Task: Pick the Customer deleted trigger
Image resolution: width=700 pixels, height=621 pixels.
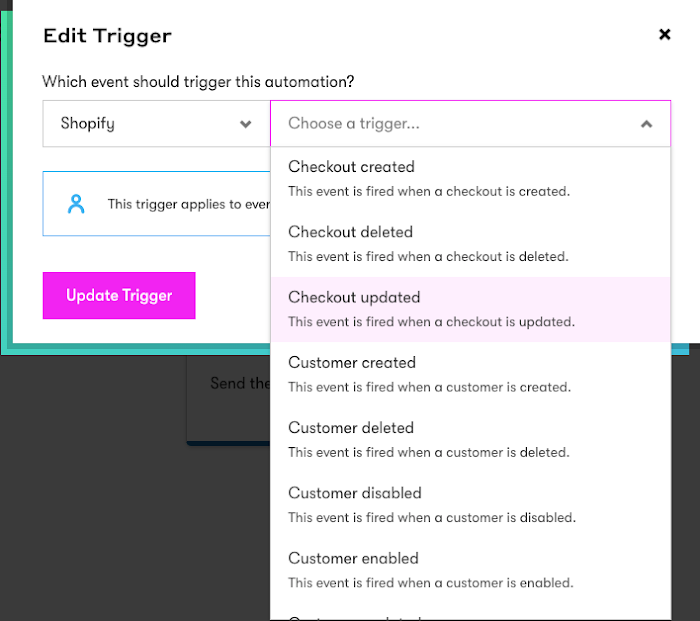Action: [470, 440]
